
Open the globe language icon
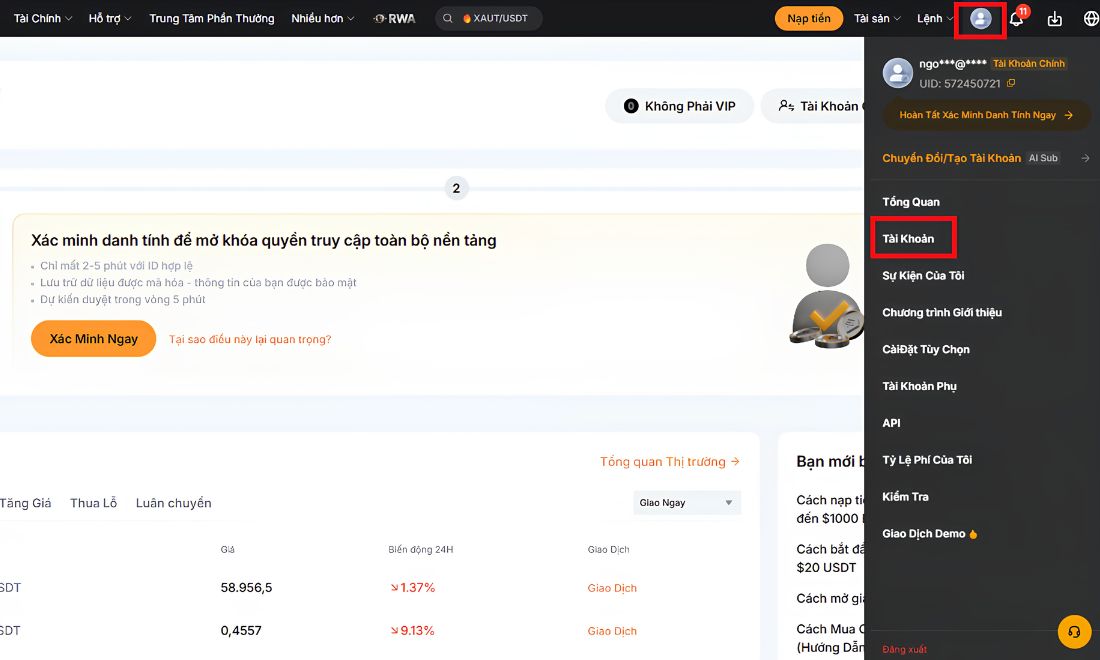click(1091, 19)
